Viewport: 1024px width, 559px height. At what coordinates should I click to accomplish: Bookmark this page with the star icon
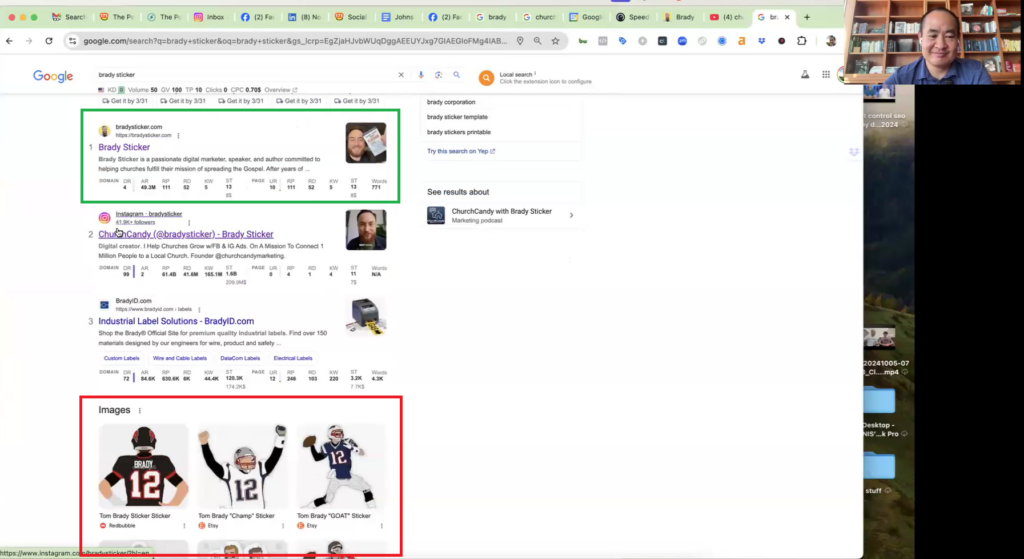coord(555,40)
